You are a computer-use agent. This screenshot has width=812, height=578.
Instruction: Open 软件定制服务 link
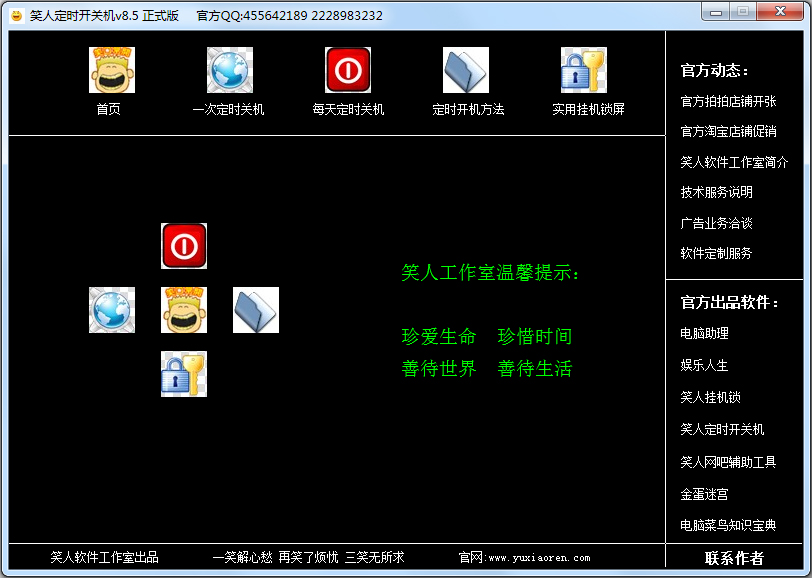(716, 253)
